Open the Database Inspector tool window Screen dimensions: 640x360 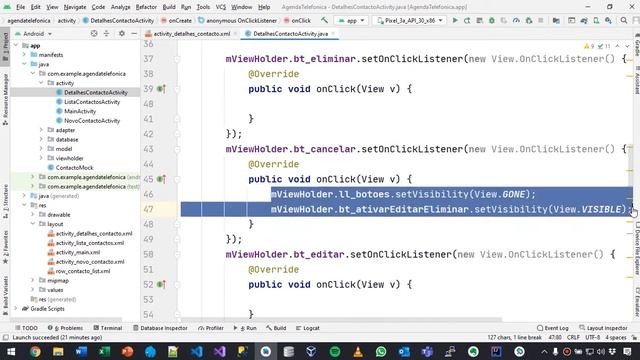(x=160, y=328)
